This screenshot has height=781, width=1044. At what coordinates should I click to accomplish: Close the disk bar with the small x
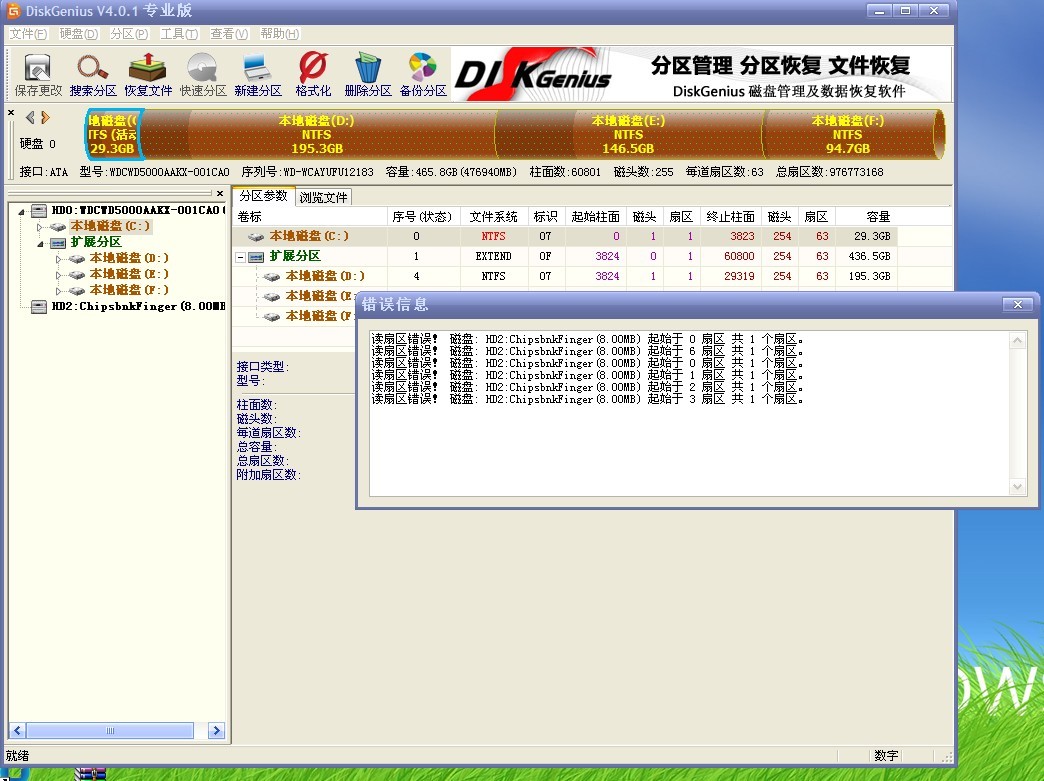click(x=11, y=113)
